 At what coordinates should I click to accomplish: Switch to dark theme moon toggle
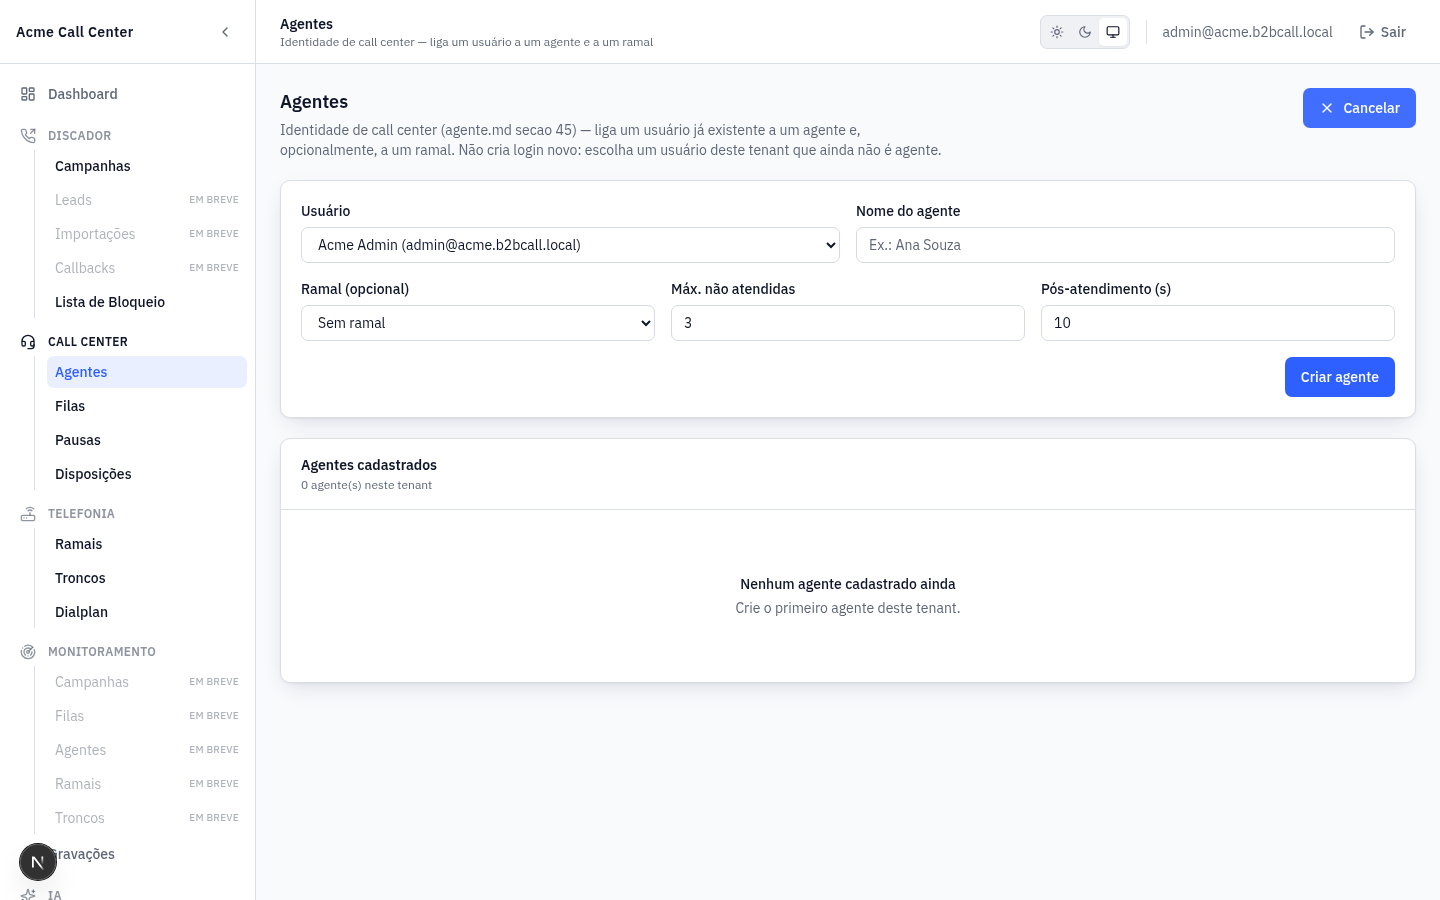point(1085,32)
